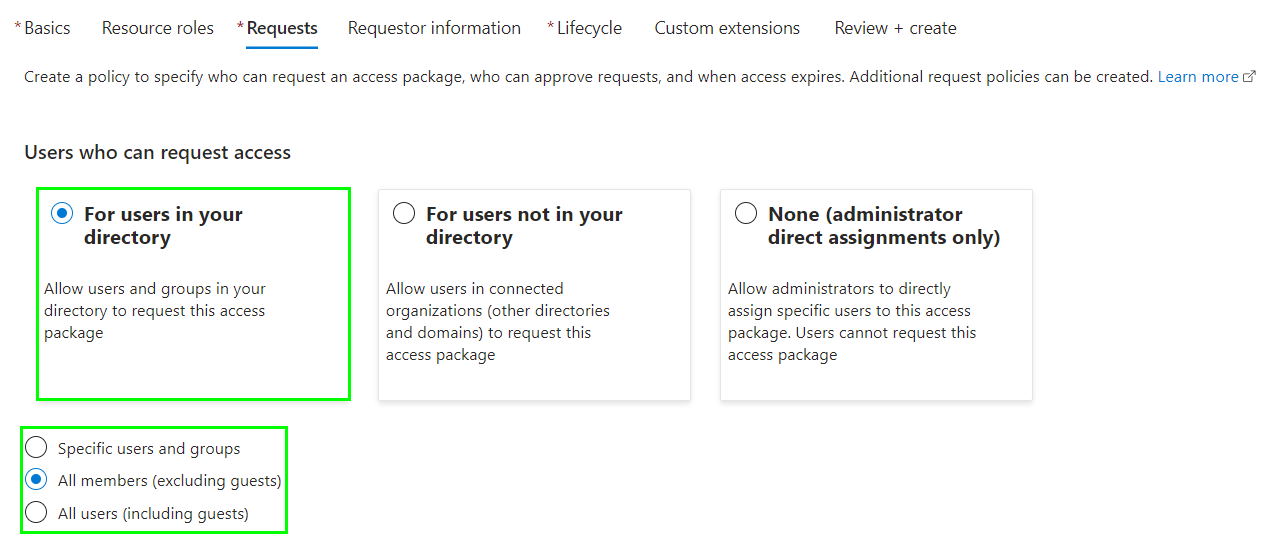Click the 'Specific users and groups' label text
The width and height of the screenshot is (1265, 542).
149,449
